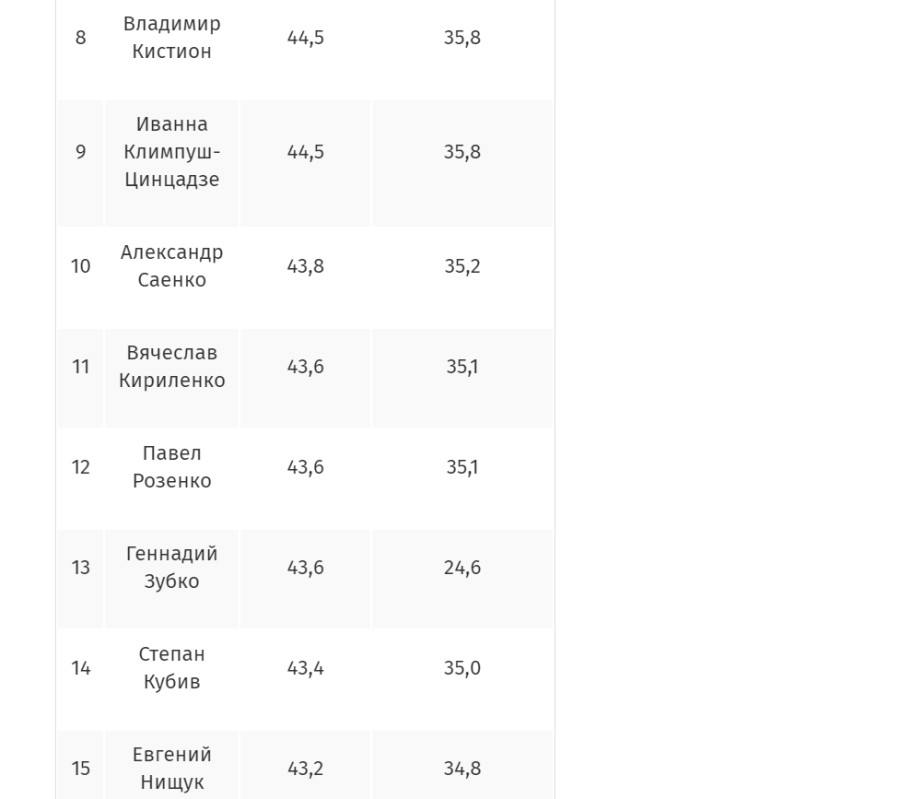Click the 24,6 value for Зубко
Viewport: 900px width, 799px height.
pos(462,568)
